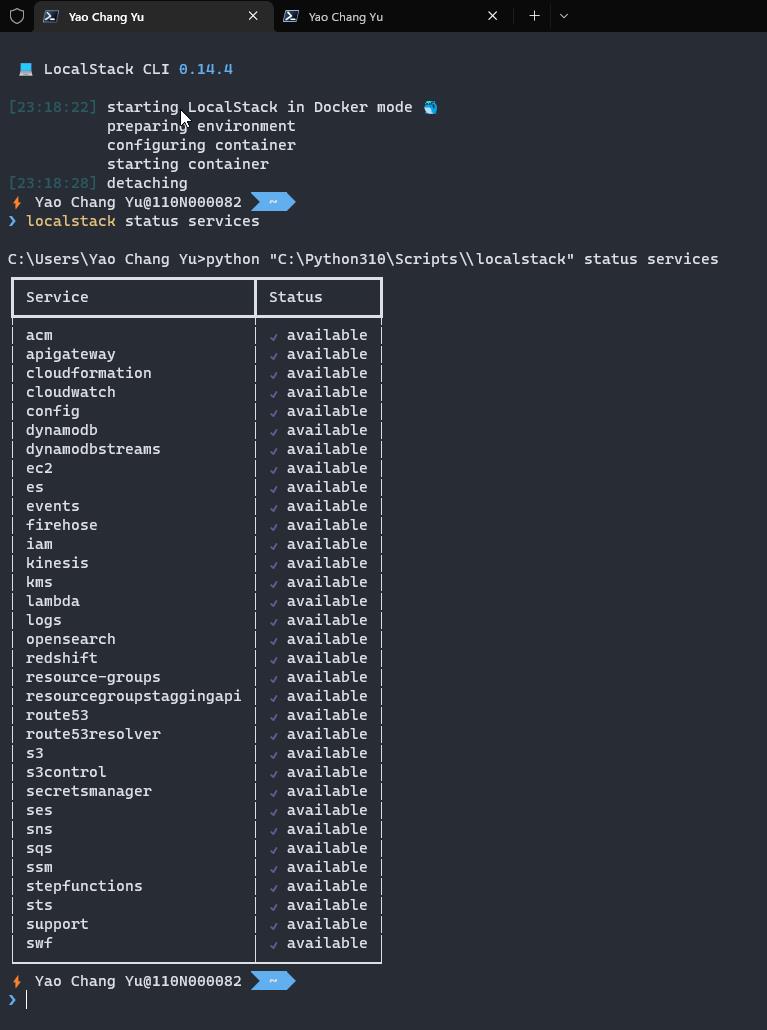Click the checkmark in the acm status row
The image size is (767, 1030).
coord(274,336)
